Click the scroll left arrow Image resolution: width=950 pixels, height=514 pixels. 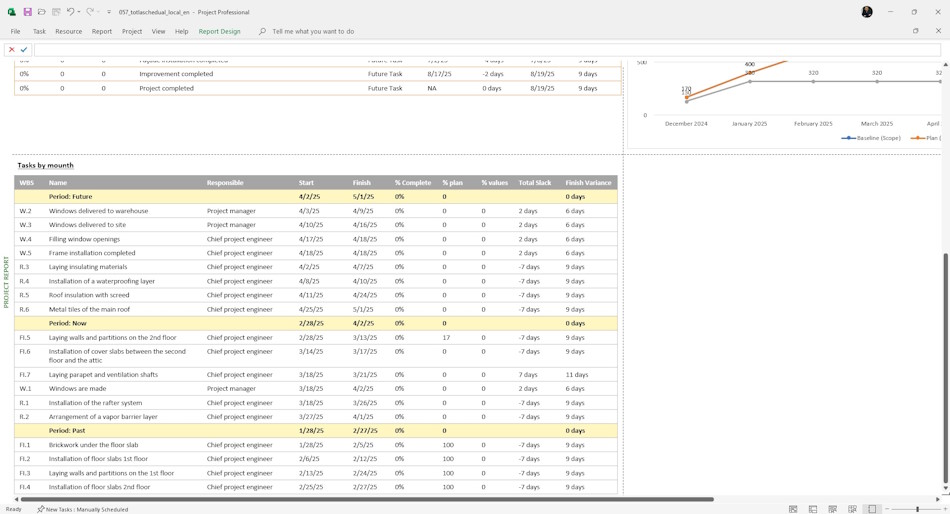[16, 499]
